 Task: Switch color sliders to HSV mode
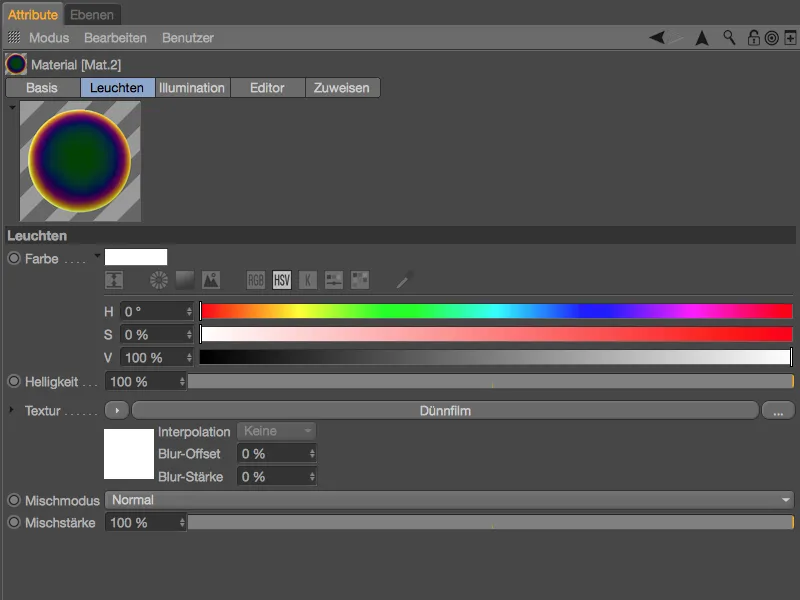pos(282,280)
